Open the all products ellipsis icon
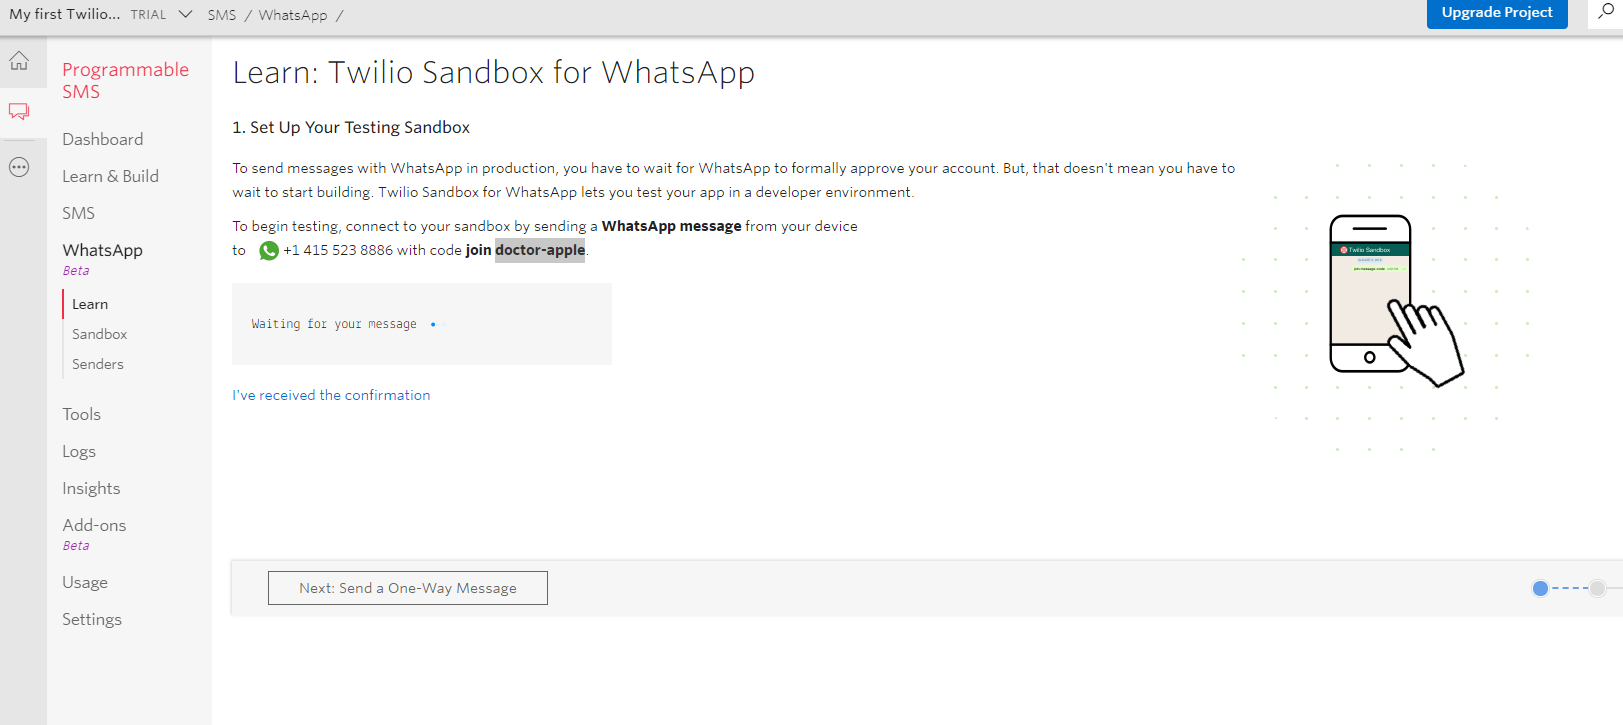 click(x=19, y=167)
